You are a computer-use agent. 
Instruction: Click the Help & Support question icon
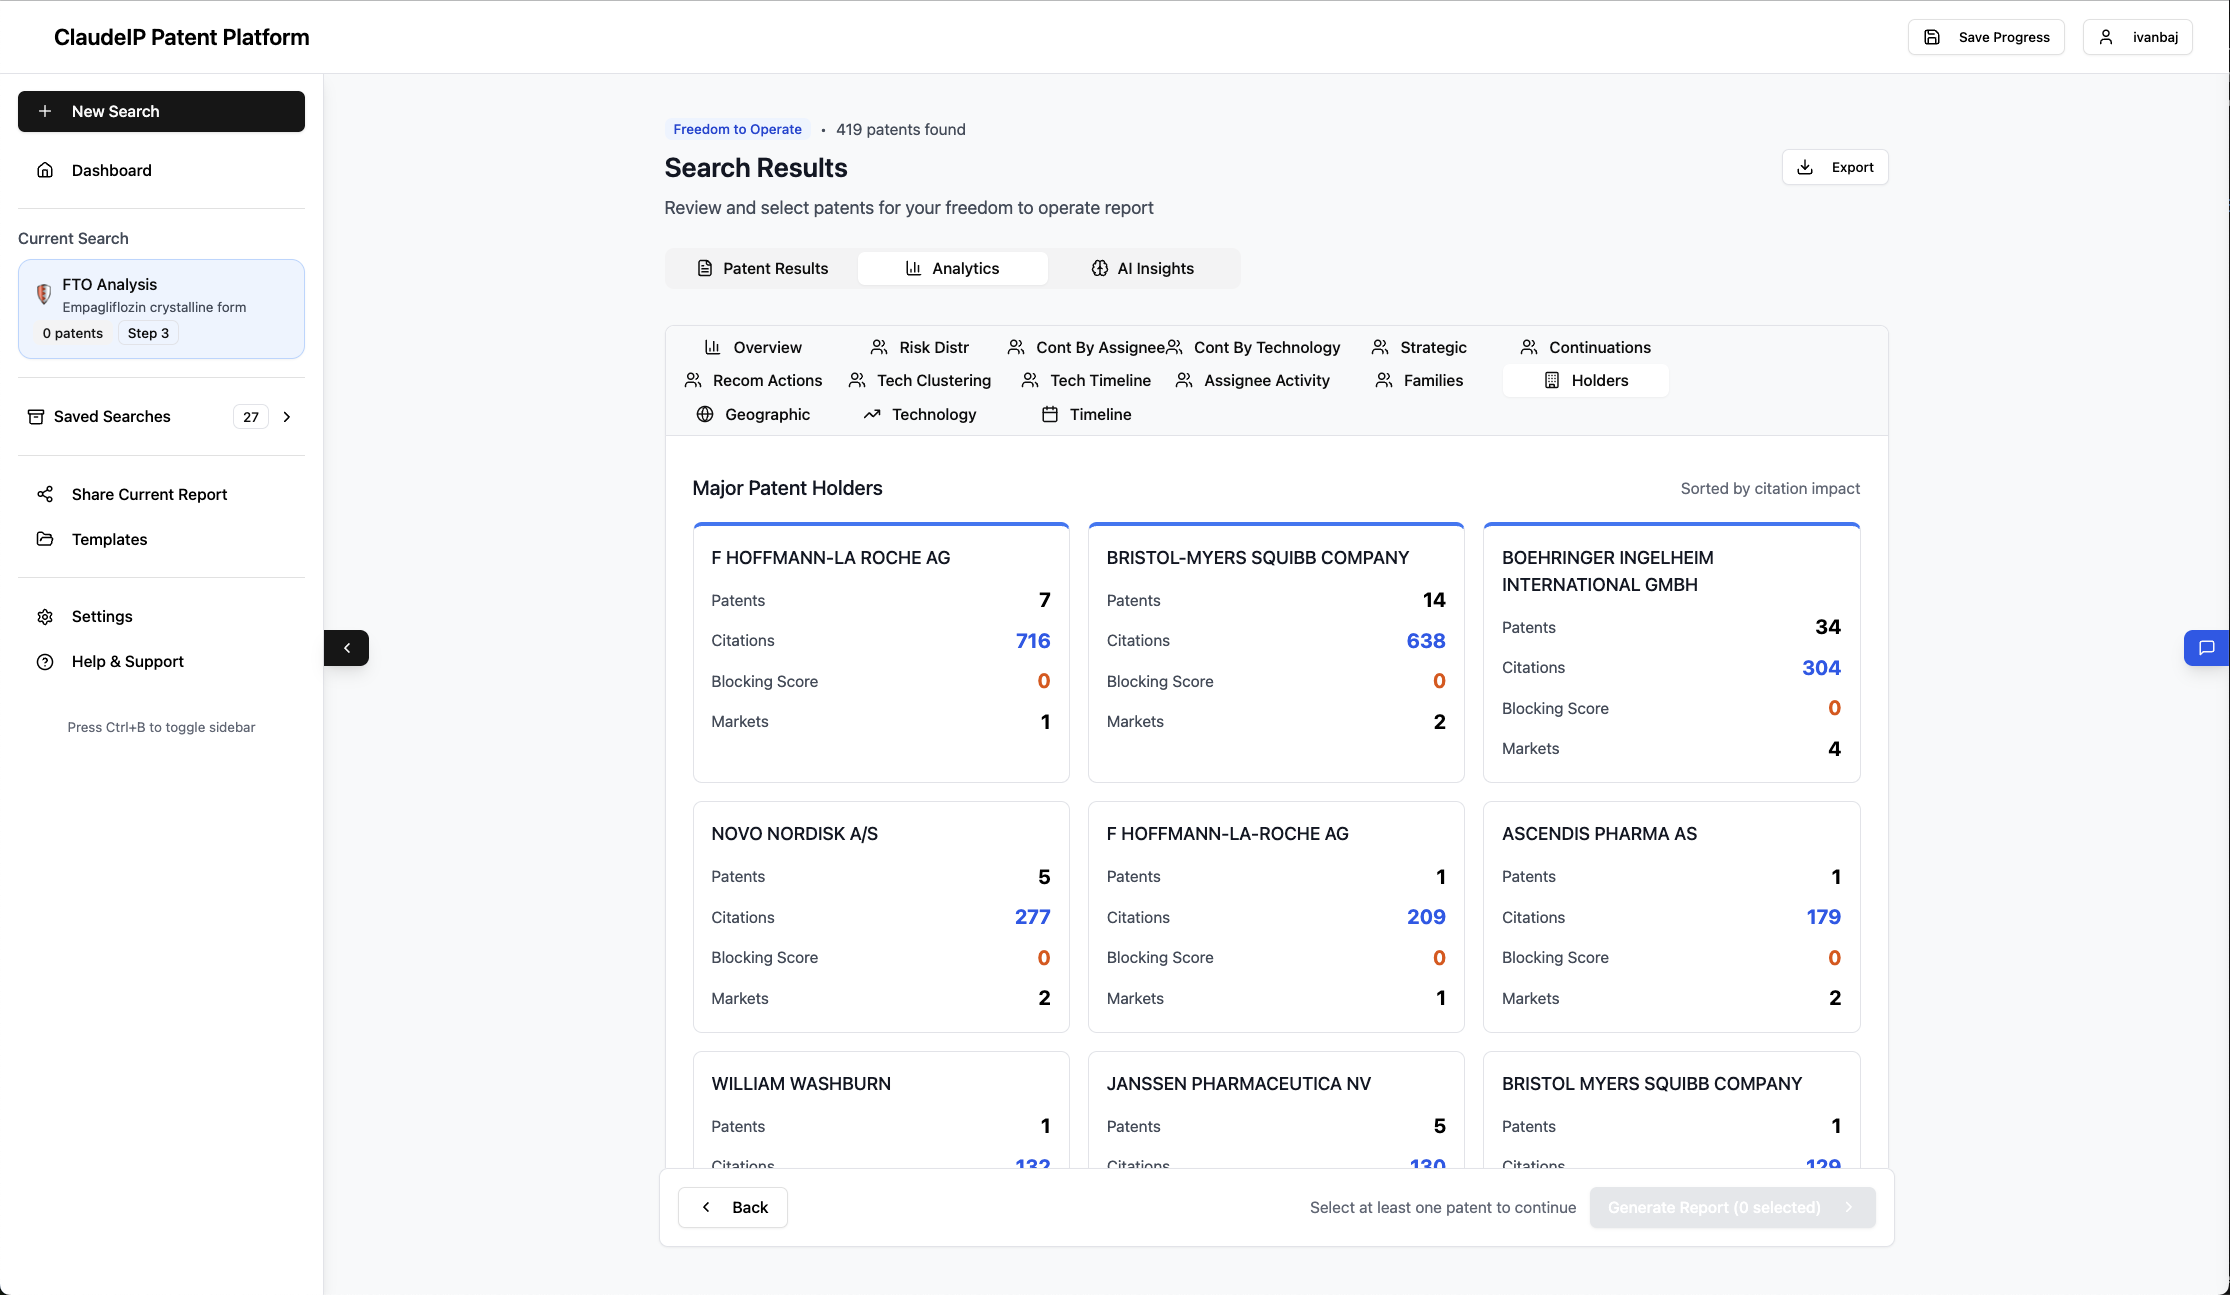(x=45, y=661)
